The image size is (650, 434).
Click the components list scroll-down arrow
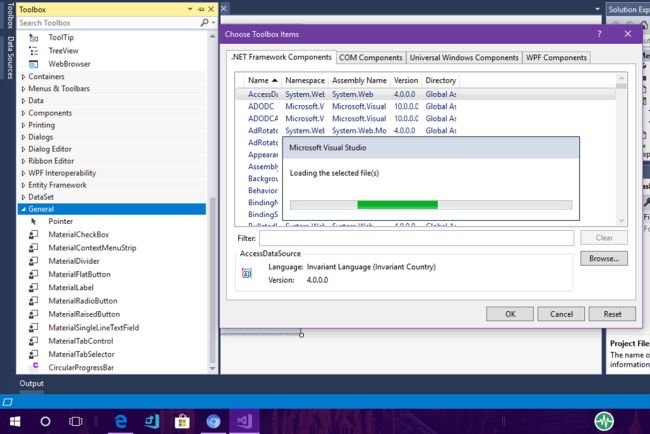tap(621, 221)
